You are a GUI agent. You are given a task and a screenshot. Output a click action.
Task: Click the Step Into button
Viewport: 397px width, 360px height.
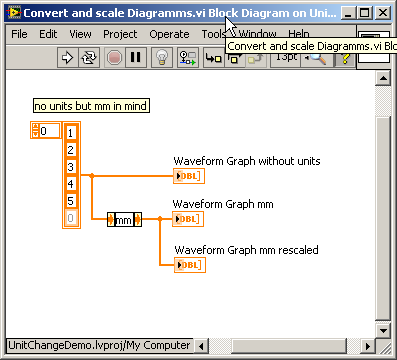point(214,58)
